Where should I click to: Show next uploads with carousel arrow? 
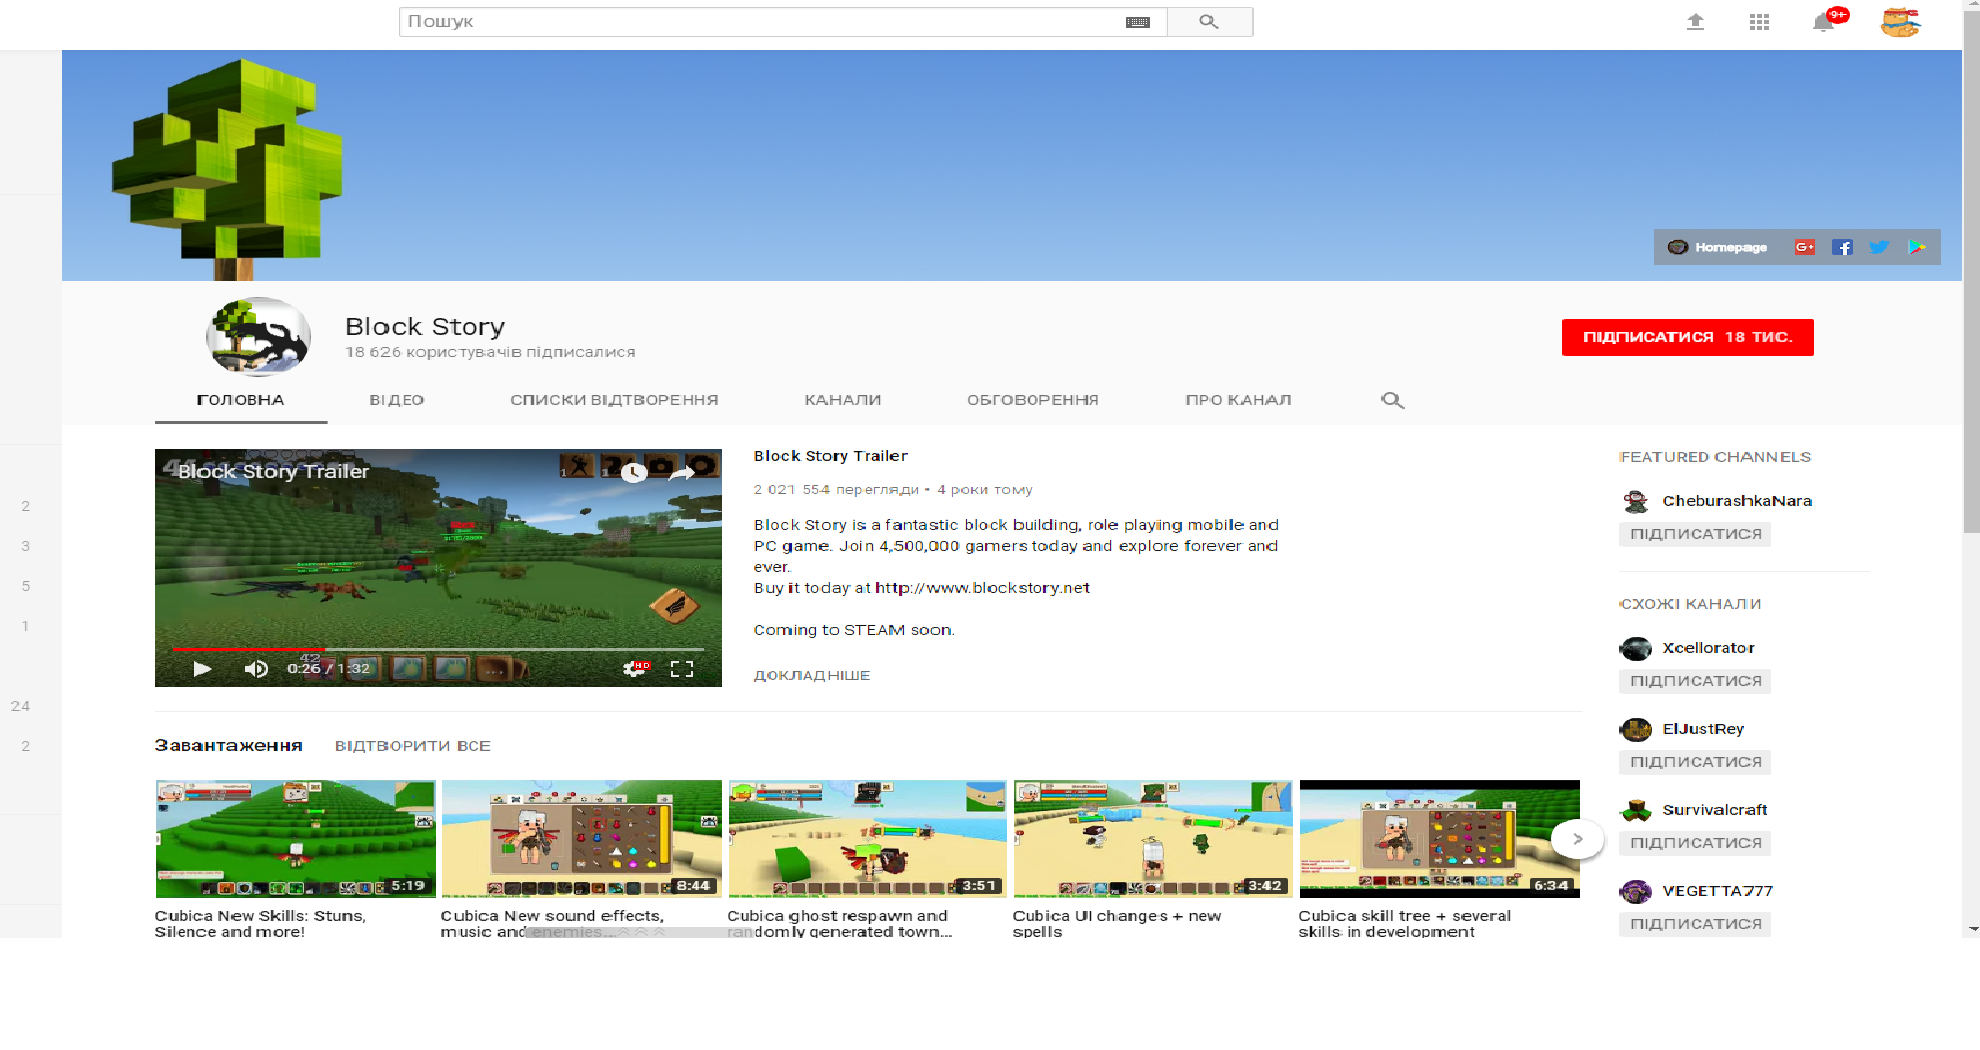click(x=1577, y=839)
